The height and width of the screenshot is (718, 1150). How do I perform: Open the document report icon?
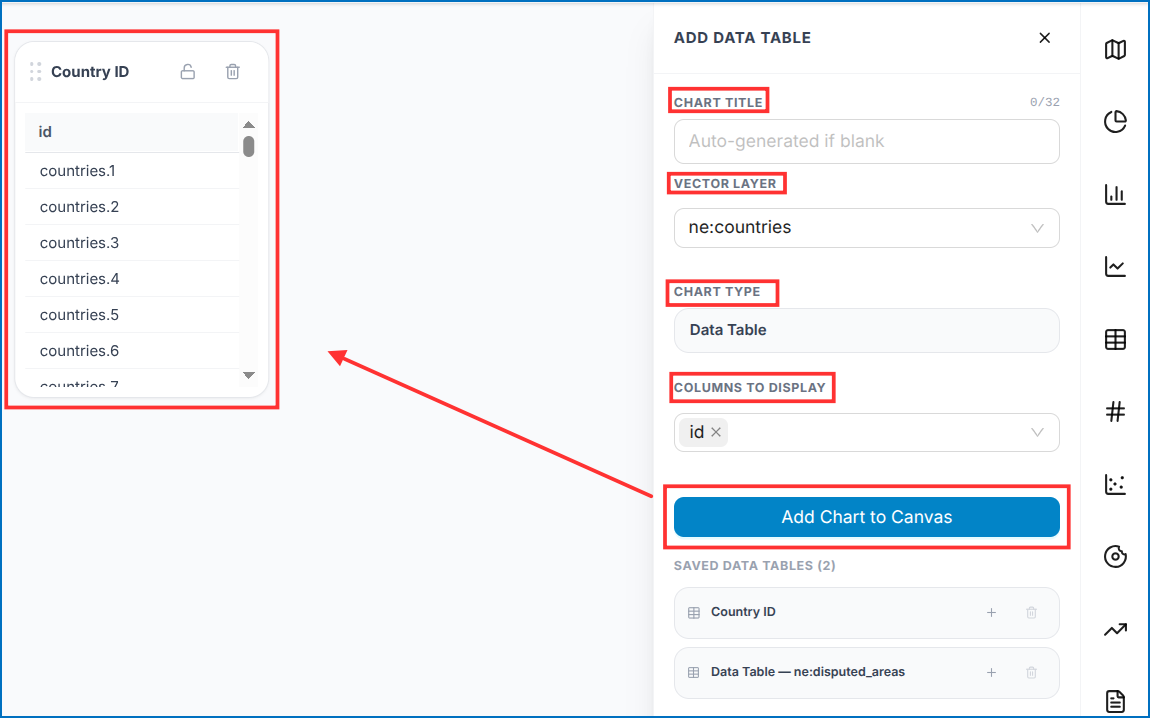(1115, 700)
